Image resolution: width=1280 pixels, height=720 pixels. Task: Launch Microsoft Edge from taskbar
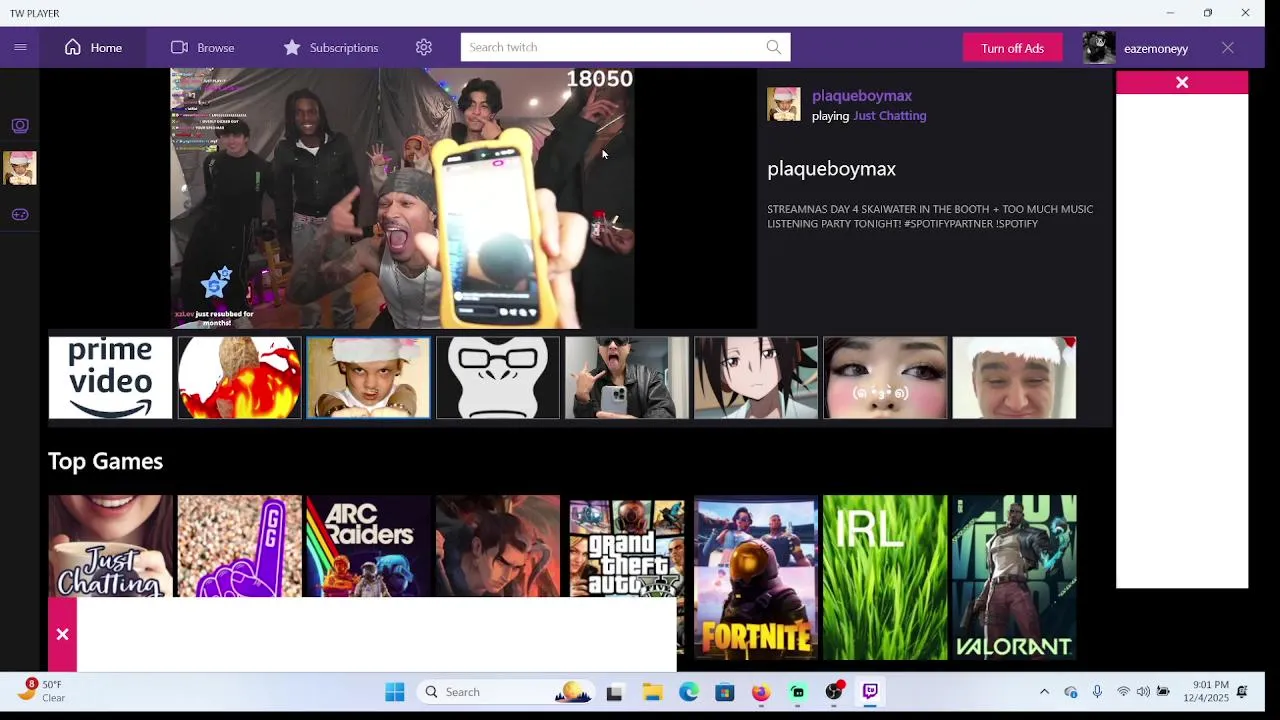pyautogui.click(x=689, y=692)
